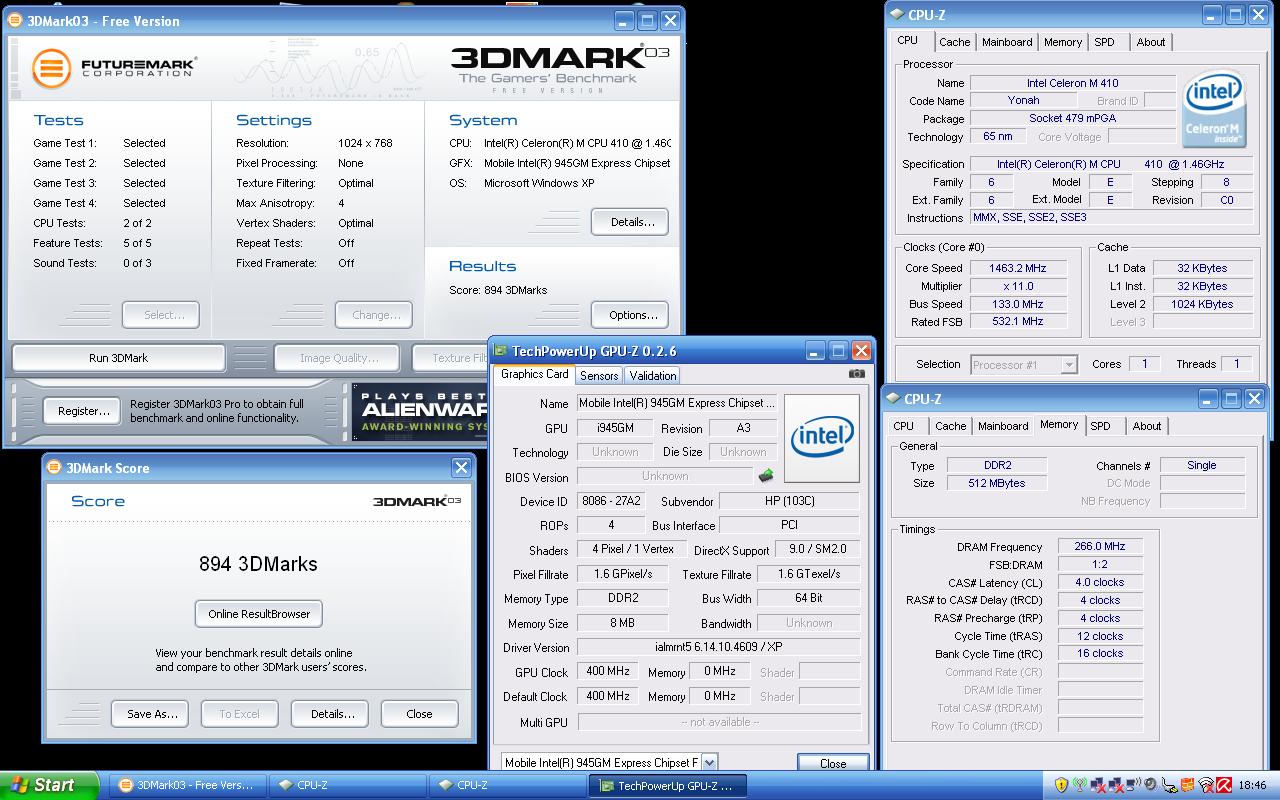The width and height of the screenshot is (1280, 800).
Task: Click the wireless signal with red X tray icon
Action: tap(1207, 785)
